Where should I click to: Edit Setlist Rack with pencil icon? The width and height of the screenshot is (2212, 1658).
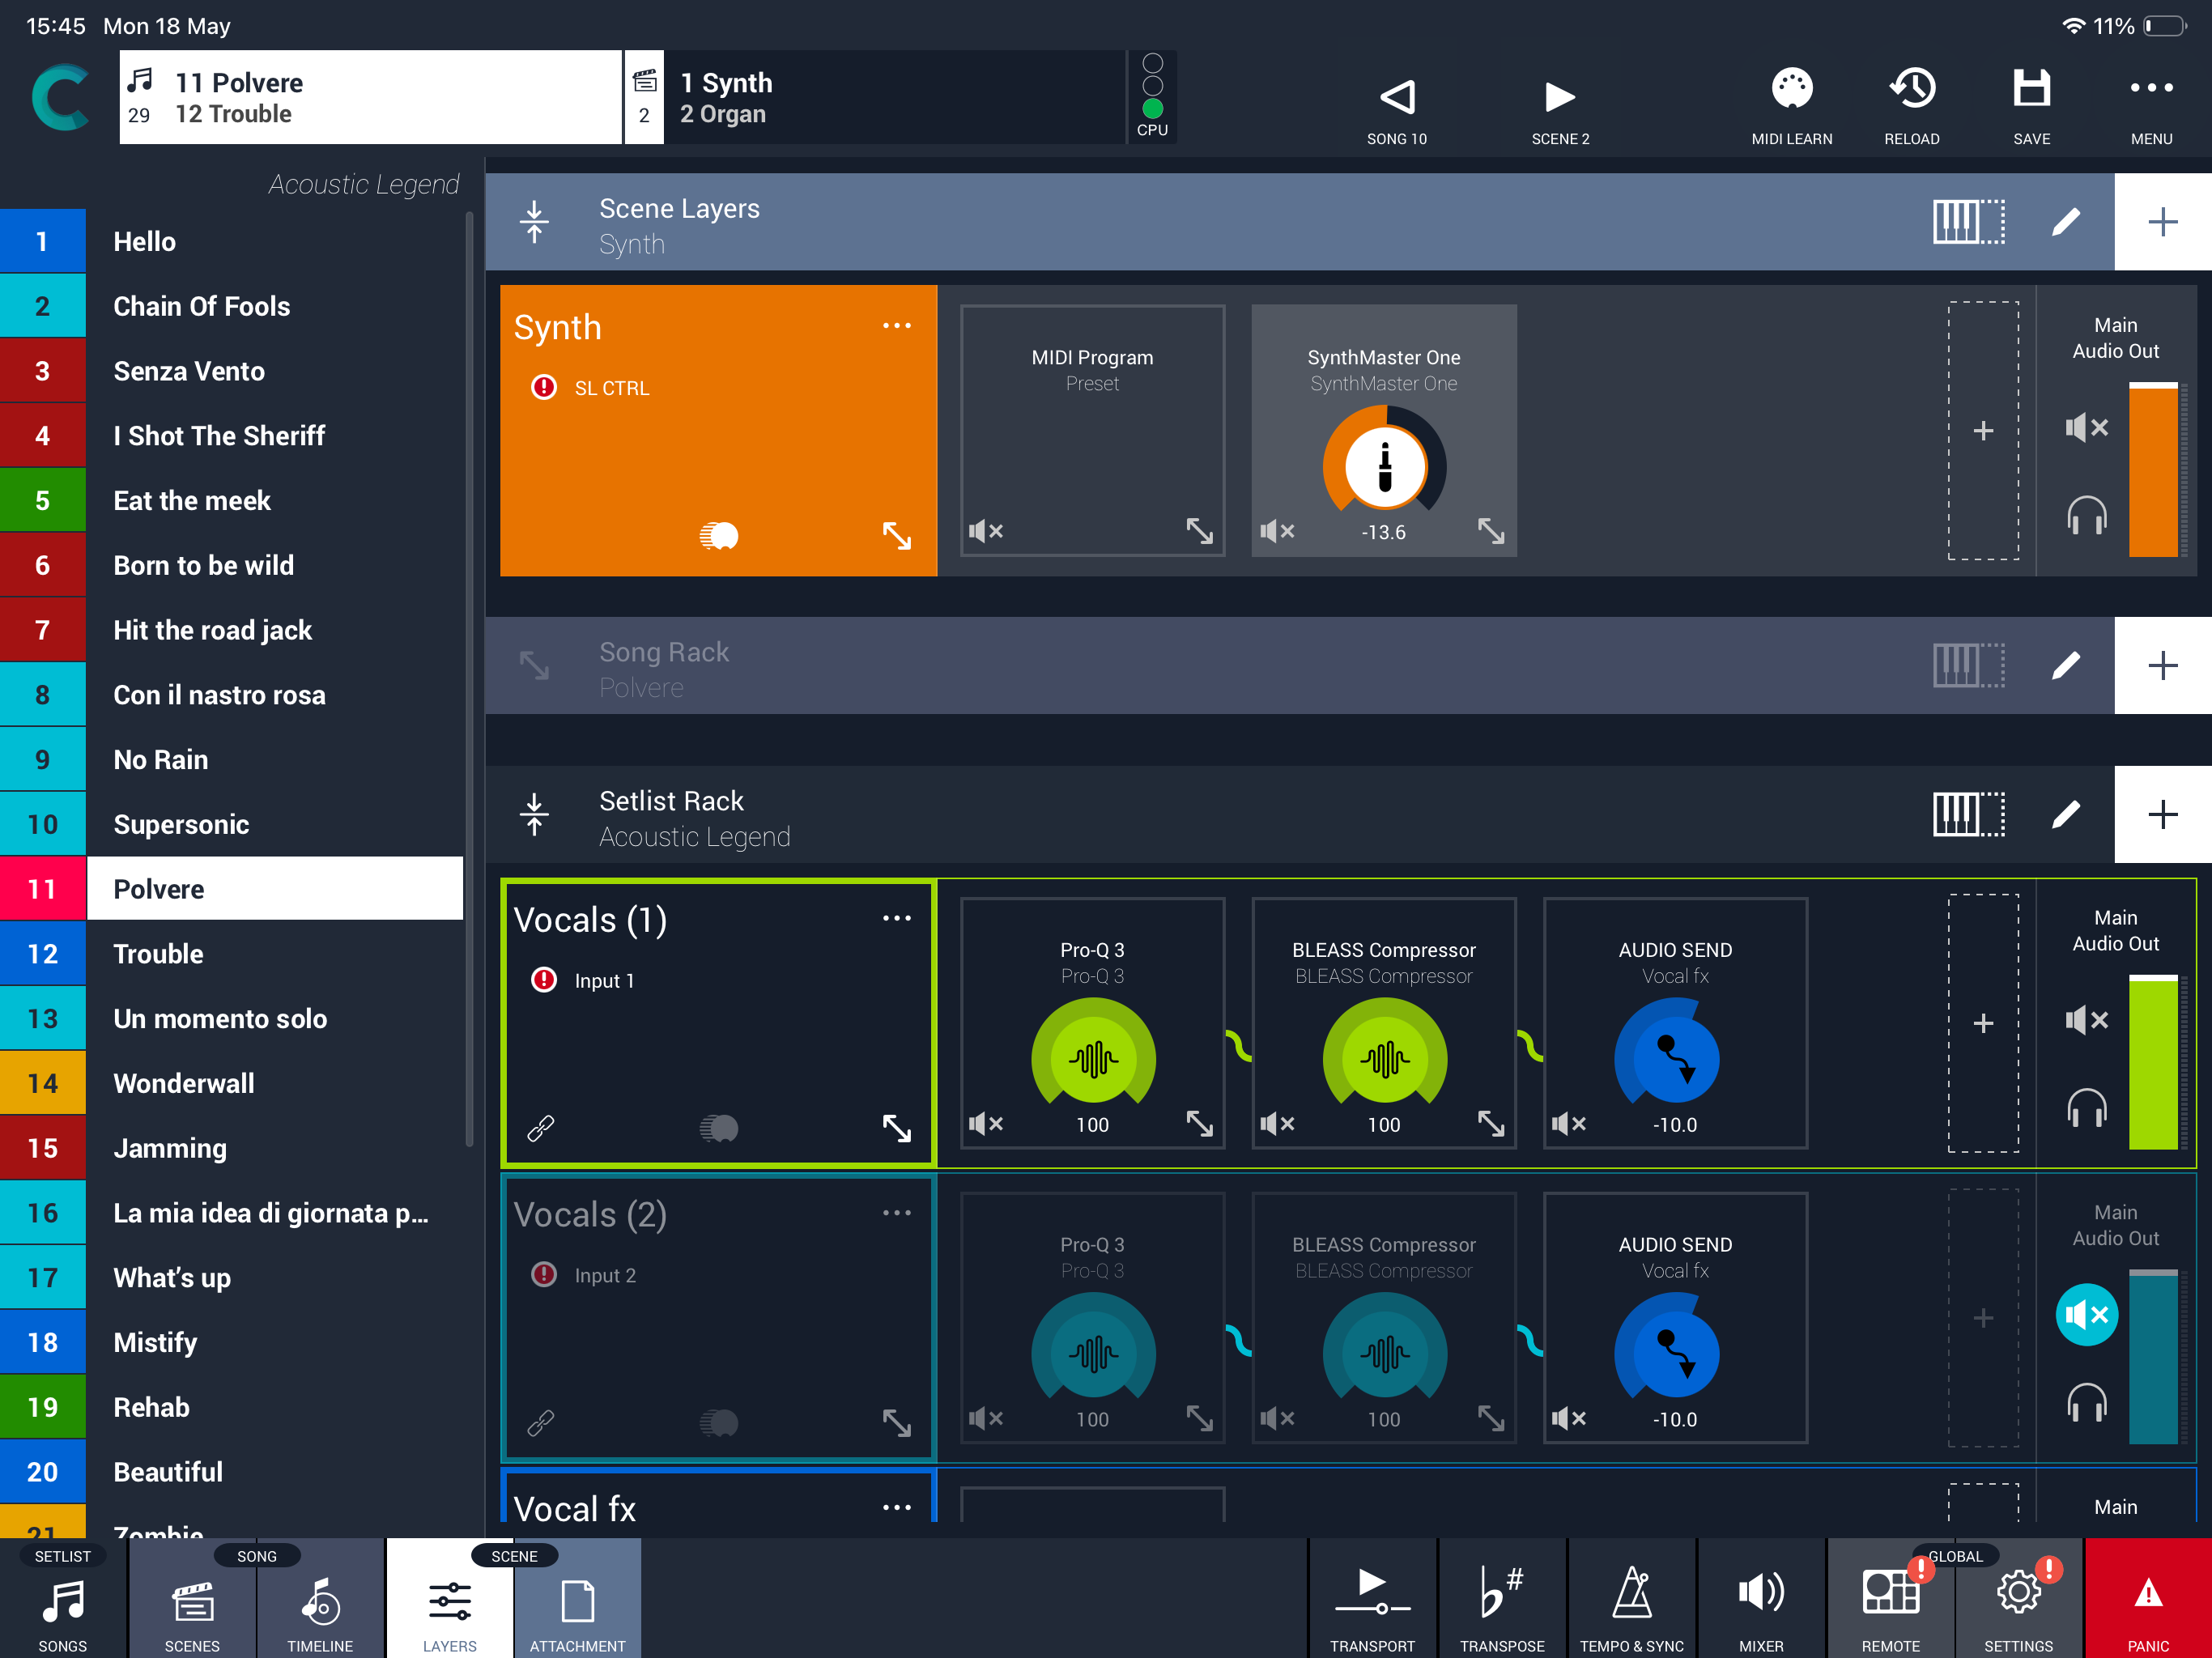coord(2066,814)
